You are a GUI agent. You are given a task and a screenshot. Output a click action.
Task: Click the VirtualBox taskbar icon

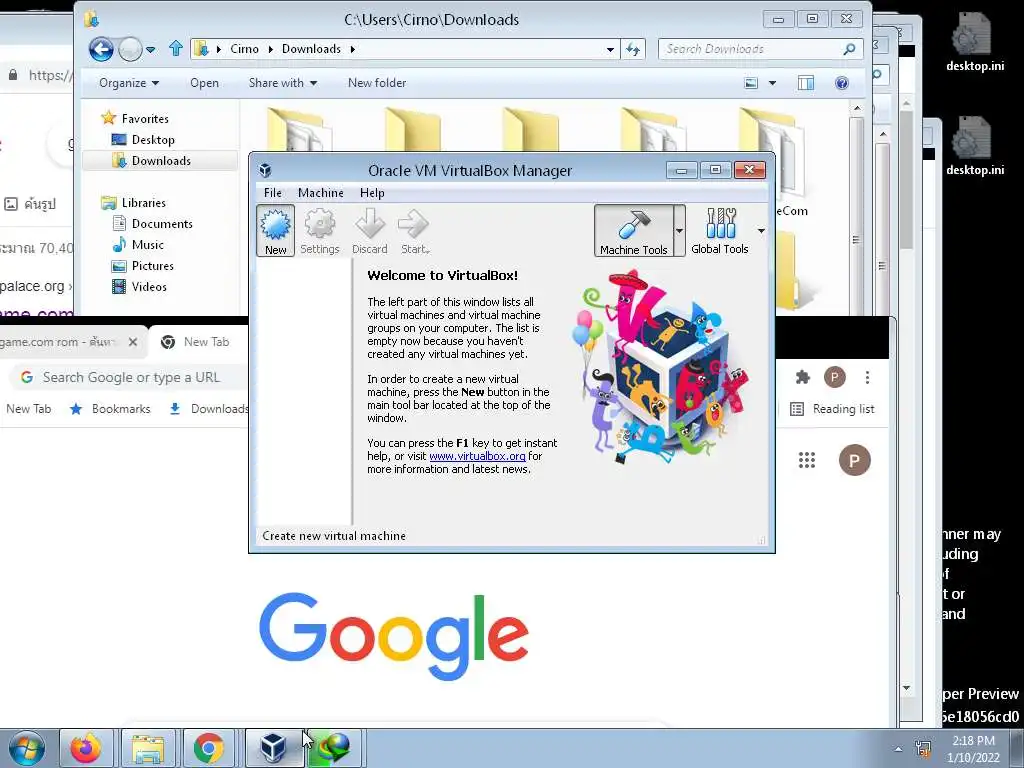click(x=272, y=748)
